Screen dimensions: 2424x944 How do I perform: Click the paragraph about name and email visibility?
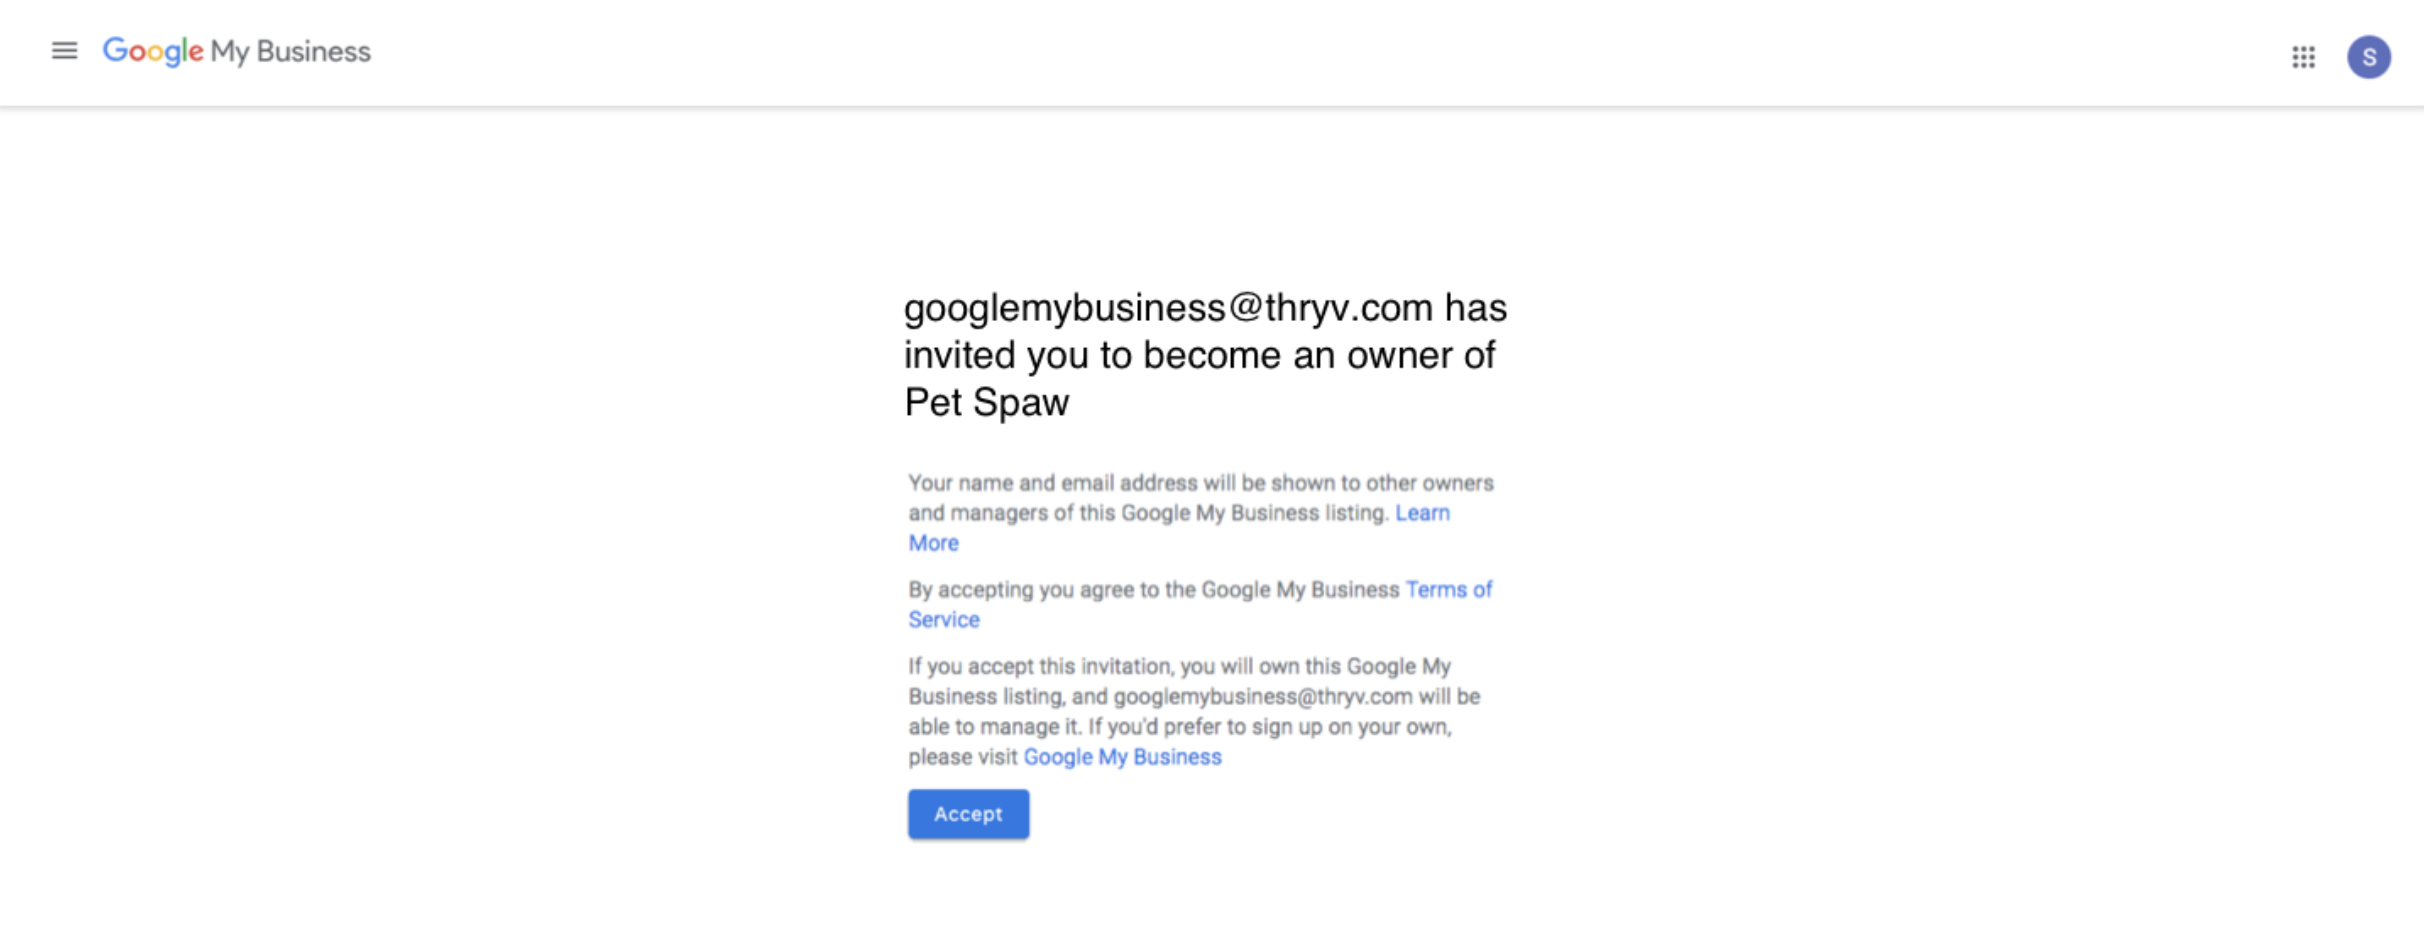[x=1201, y=513]
